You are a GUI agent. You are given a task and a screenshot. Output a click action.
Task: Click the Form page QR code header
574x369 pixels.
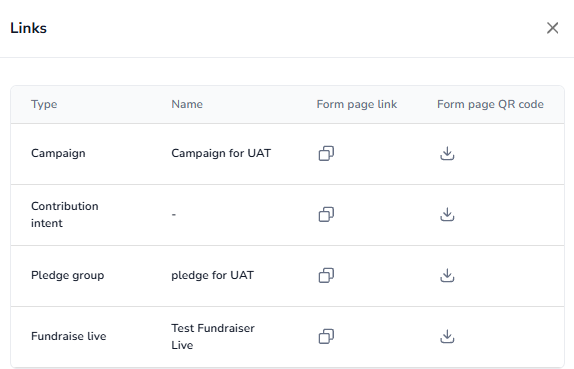coord(490,104)
